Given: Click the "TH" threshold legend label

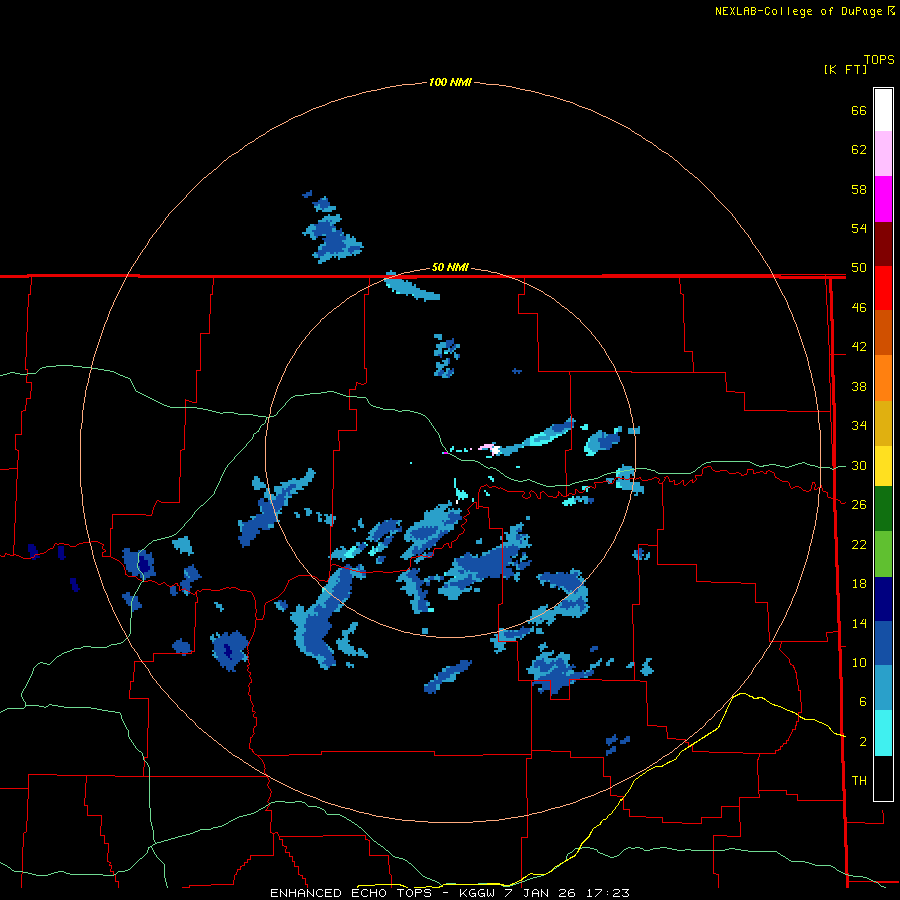Looking at the screenshot, I should (x=859, y=781).
